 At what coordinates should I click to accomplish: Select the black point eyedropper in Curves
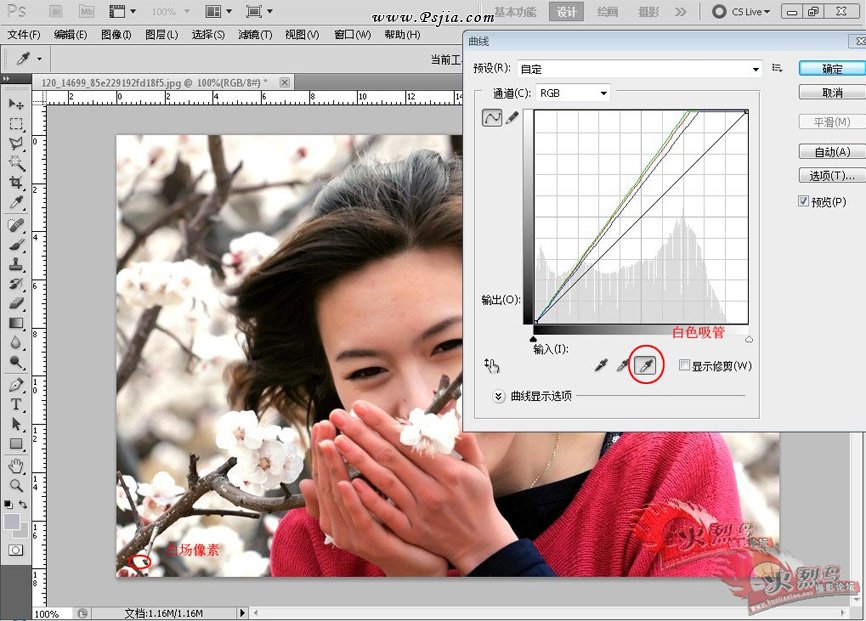point(602,366)
